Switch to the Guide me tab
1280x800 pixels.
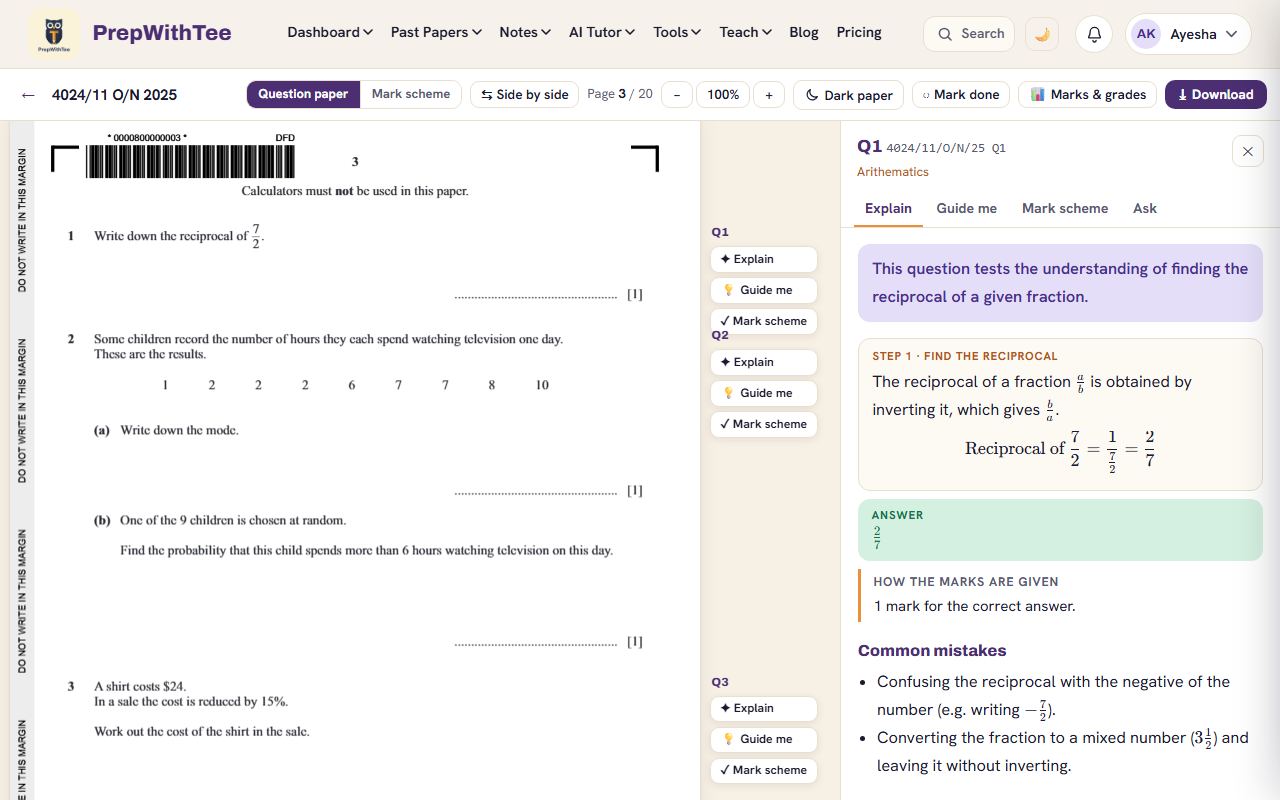966,208
